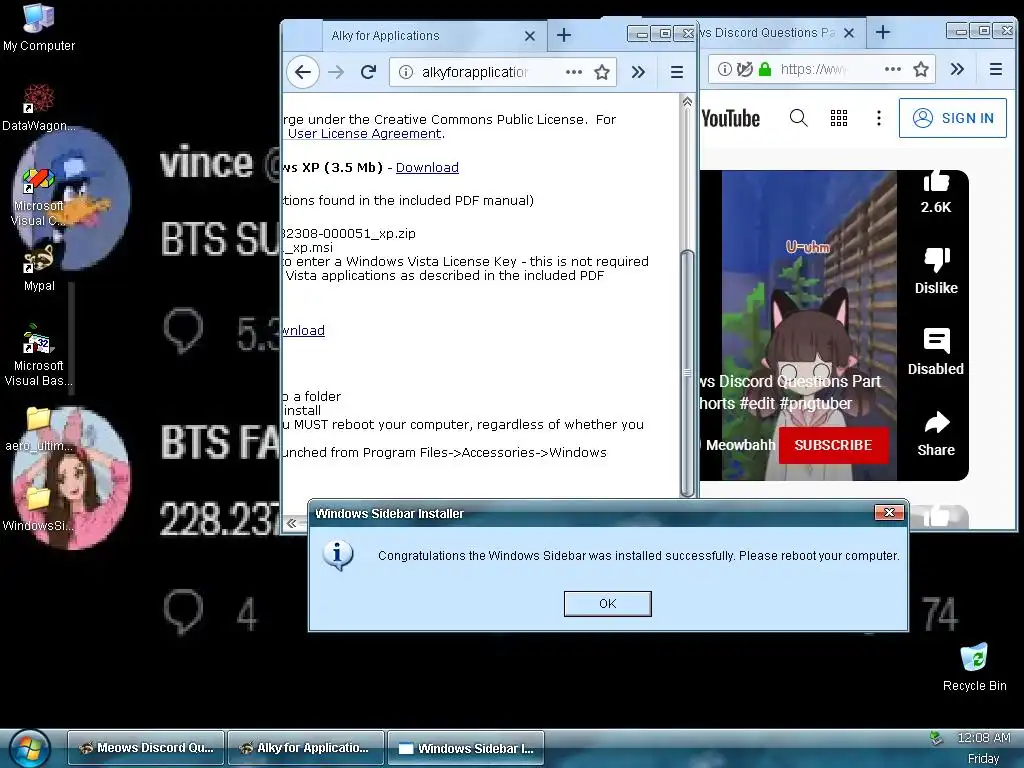Click the left scroll chevron at the Alky page bottom
1024x768 pixels.
click(x=291, y=523)
